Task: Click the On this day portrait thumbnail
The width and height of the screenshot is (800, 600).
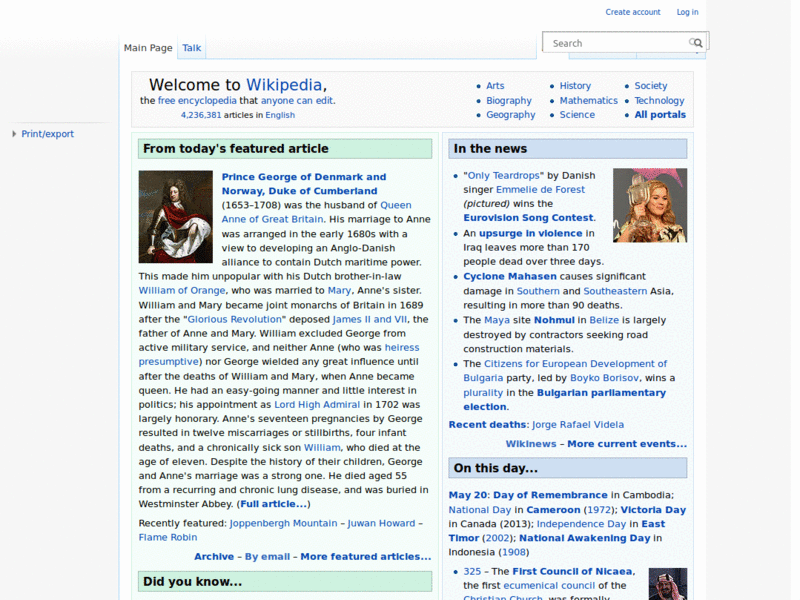Action: 667,584
